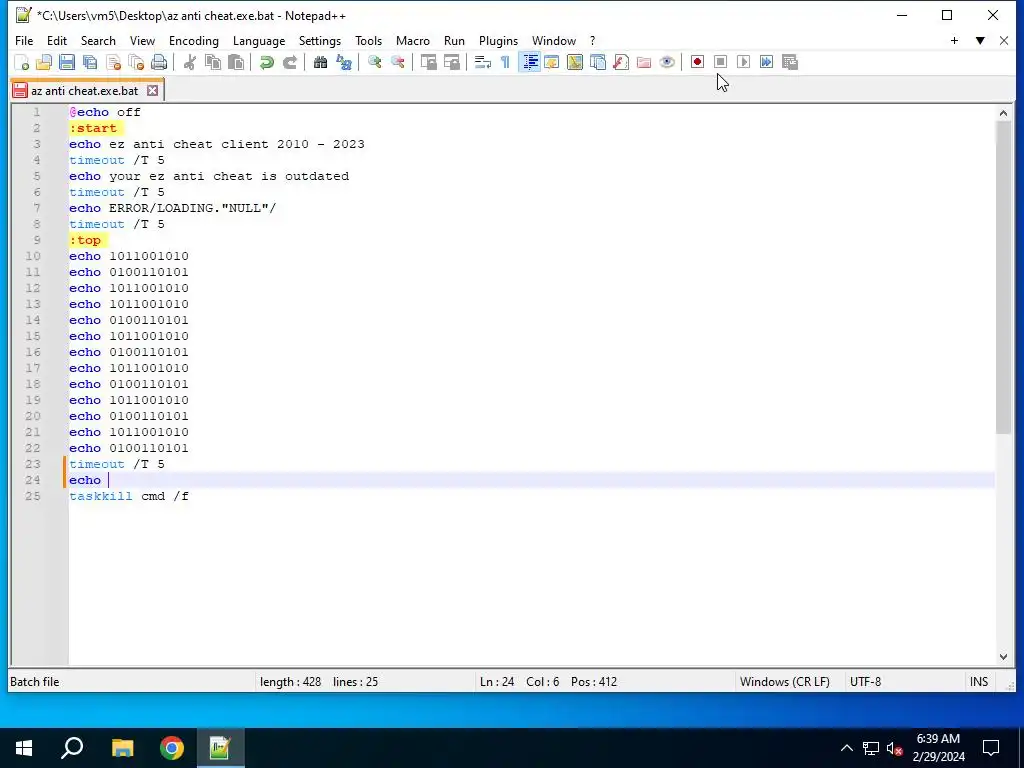
Task: Open the ? help menu
Action: point(592,40)
